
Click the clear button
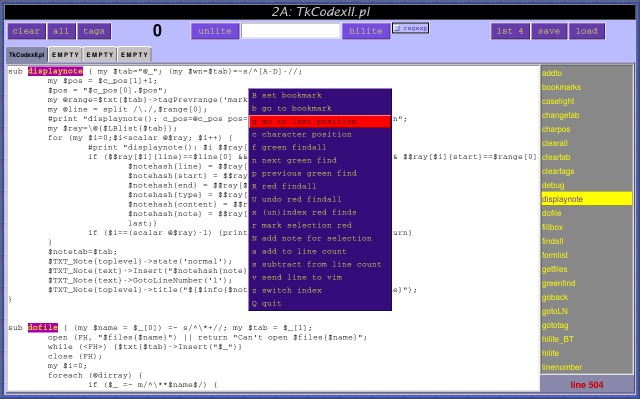(27, 31)
